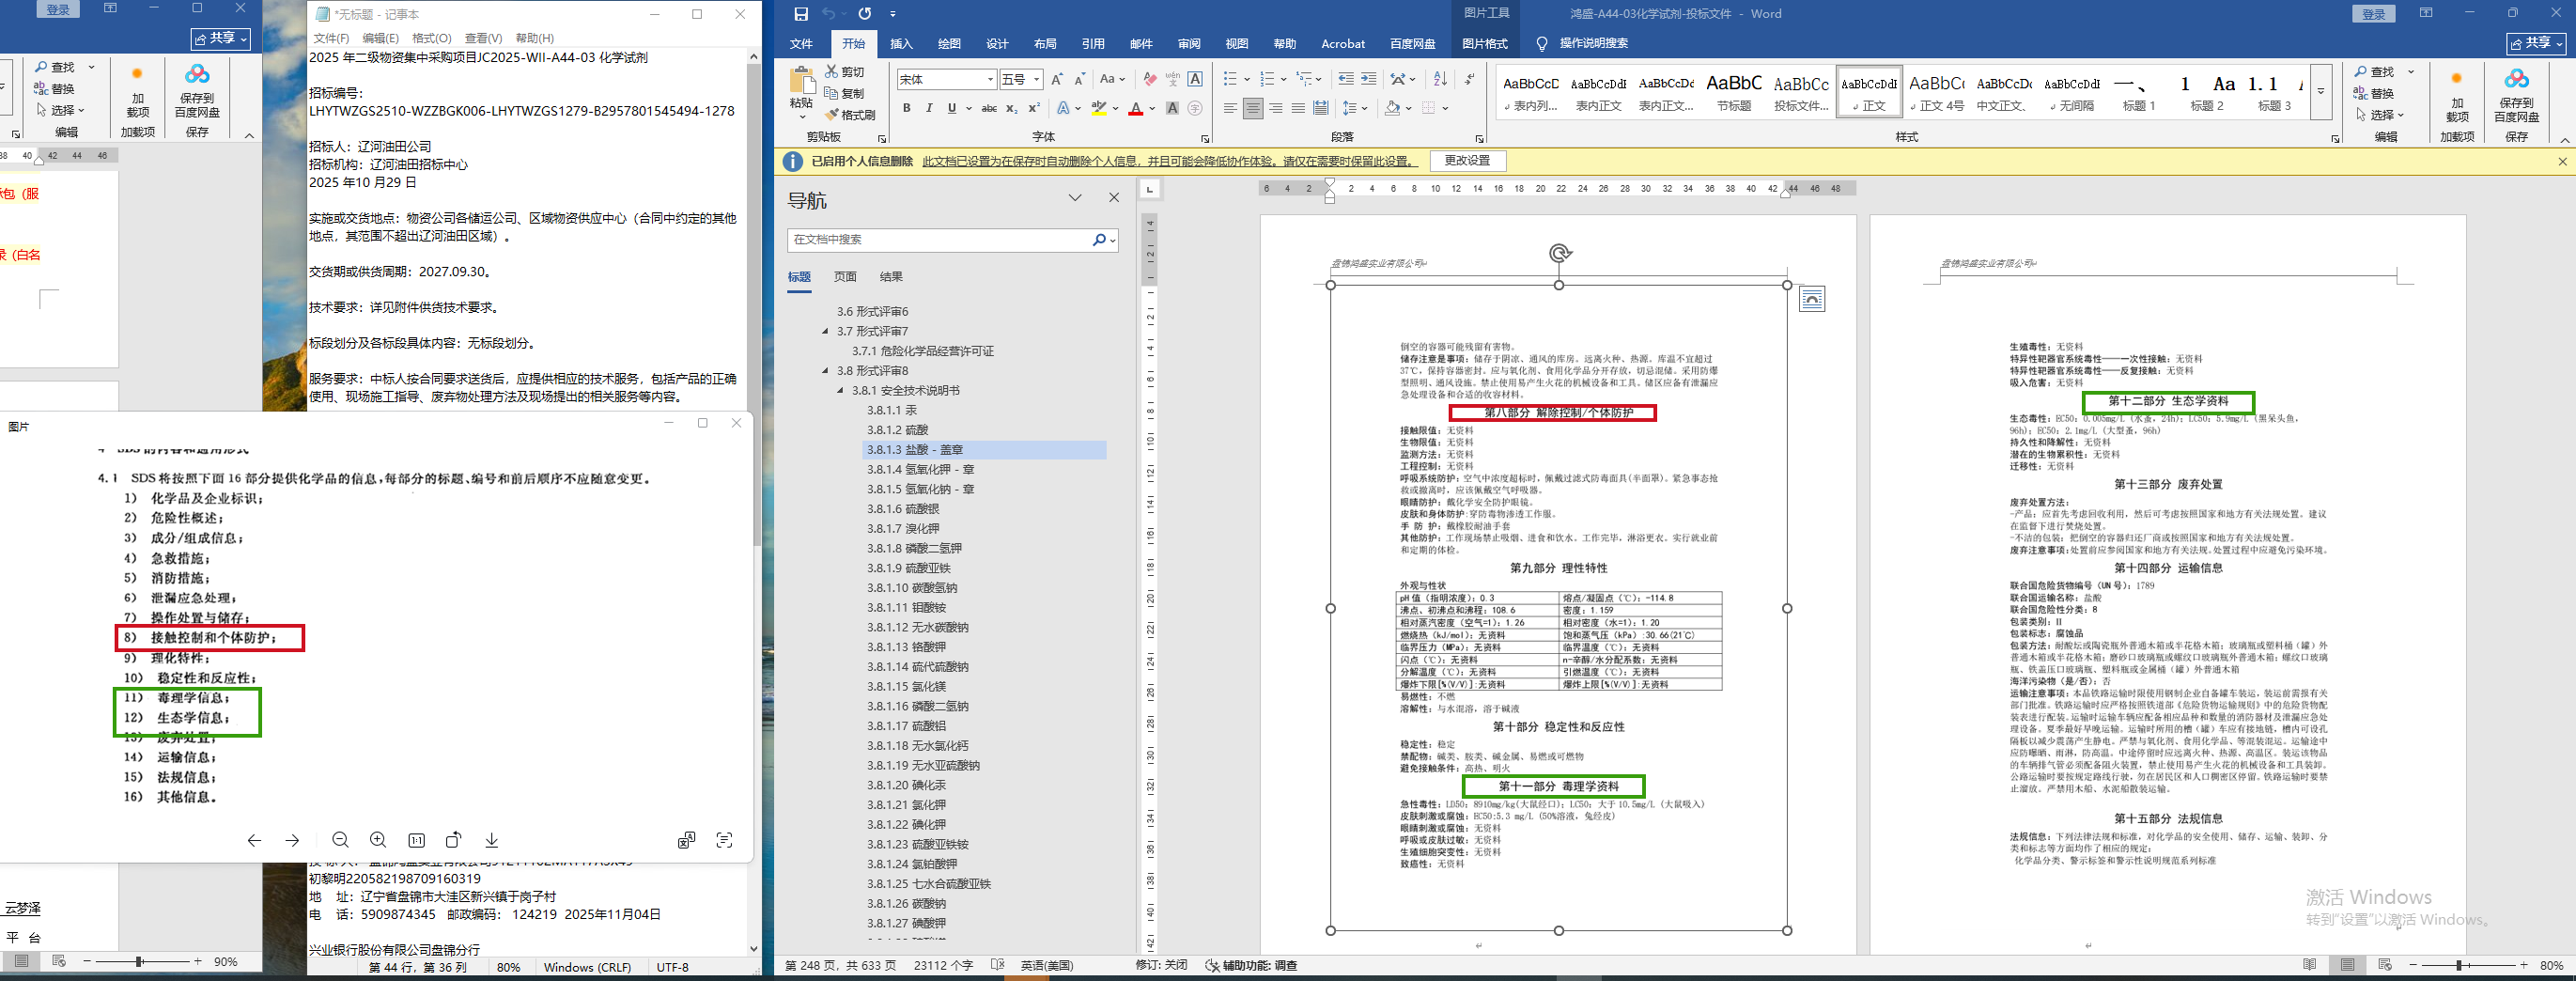This screenshot has width=2576, height=981.
Task: Click the clear formatting eraser icon
Action: [x=1150, y=79]
